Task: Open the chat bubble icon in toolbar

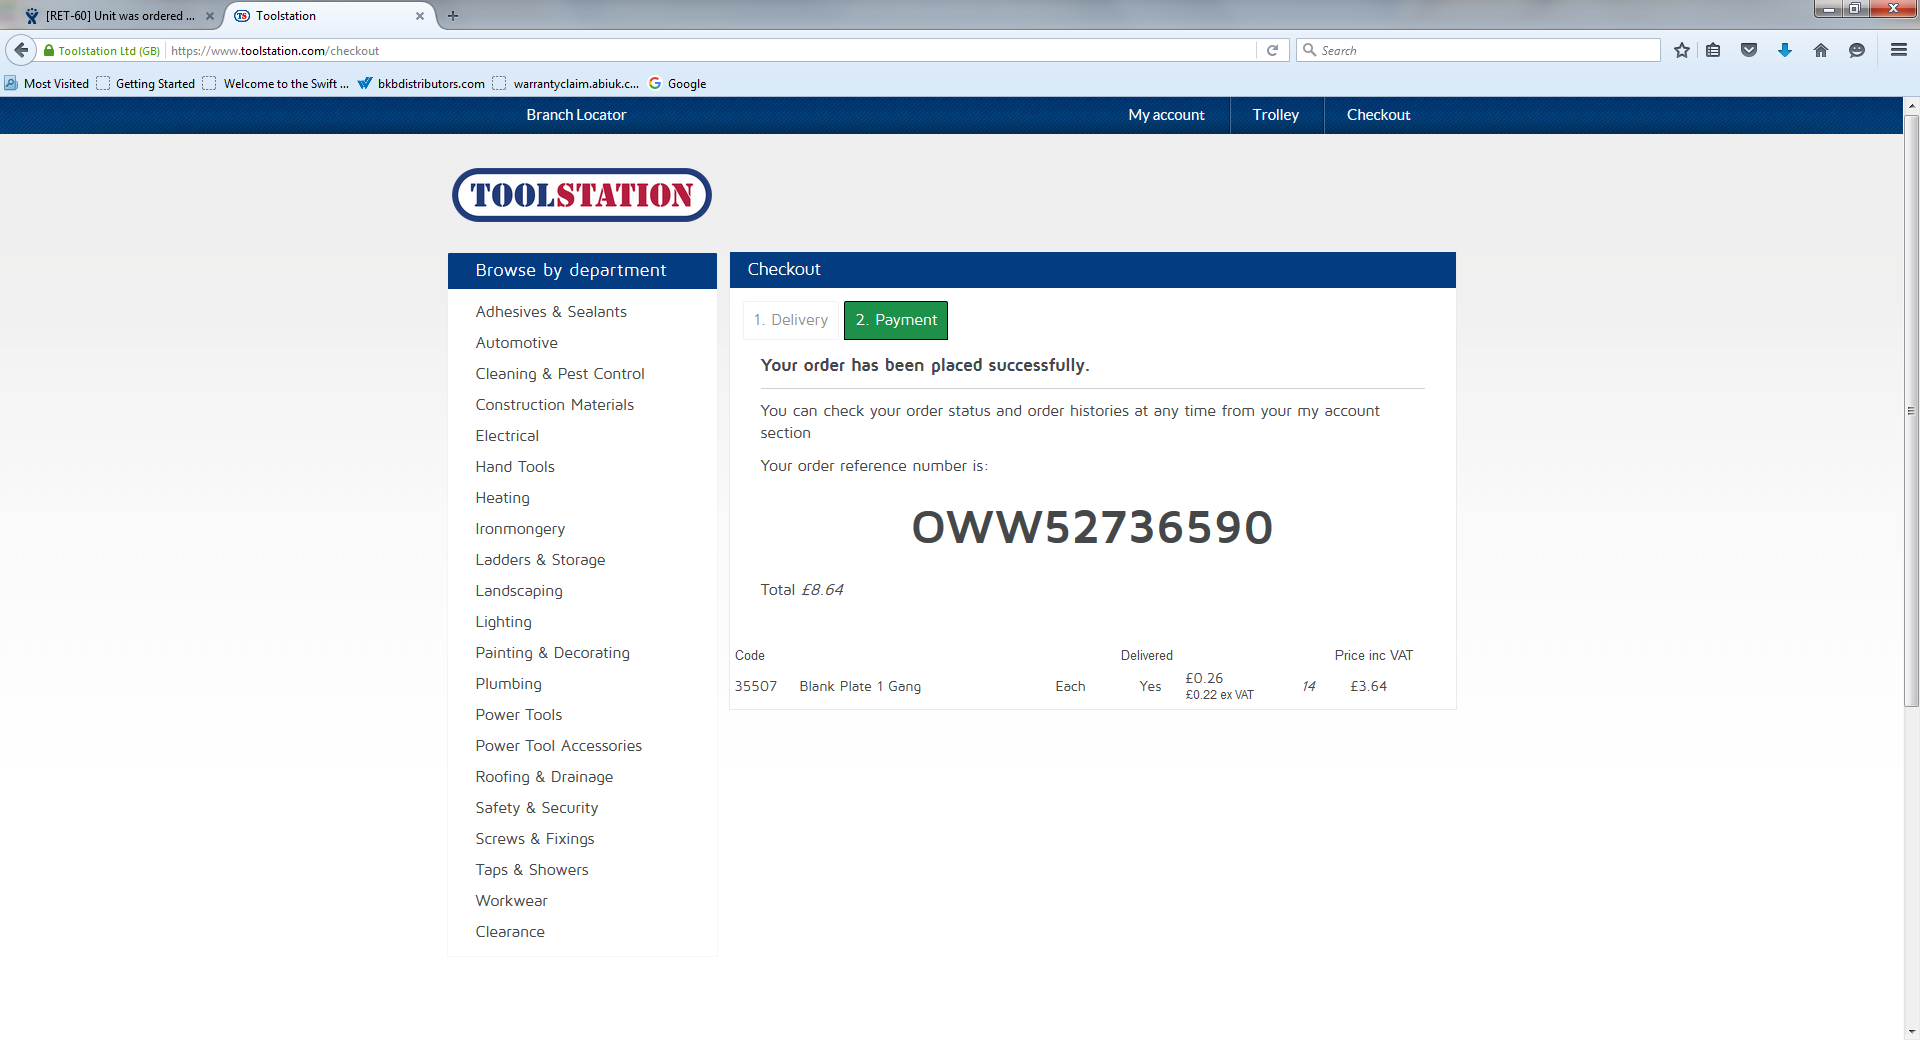Action: tap(1857, 50)
